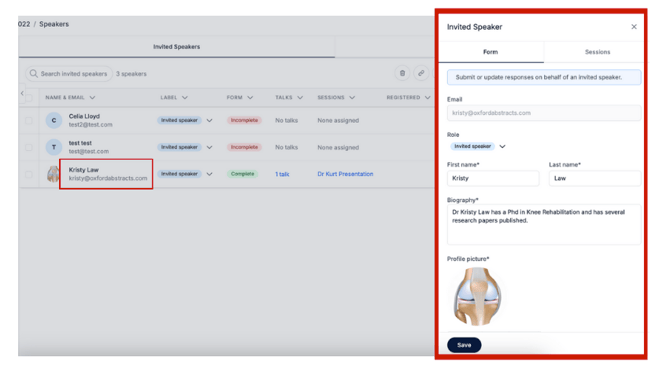The height and width of the screenshot is (372, 670).
Task: Click the name Celia Lloyd
Action: (x=84, y=116)
